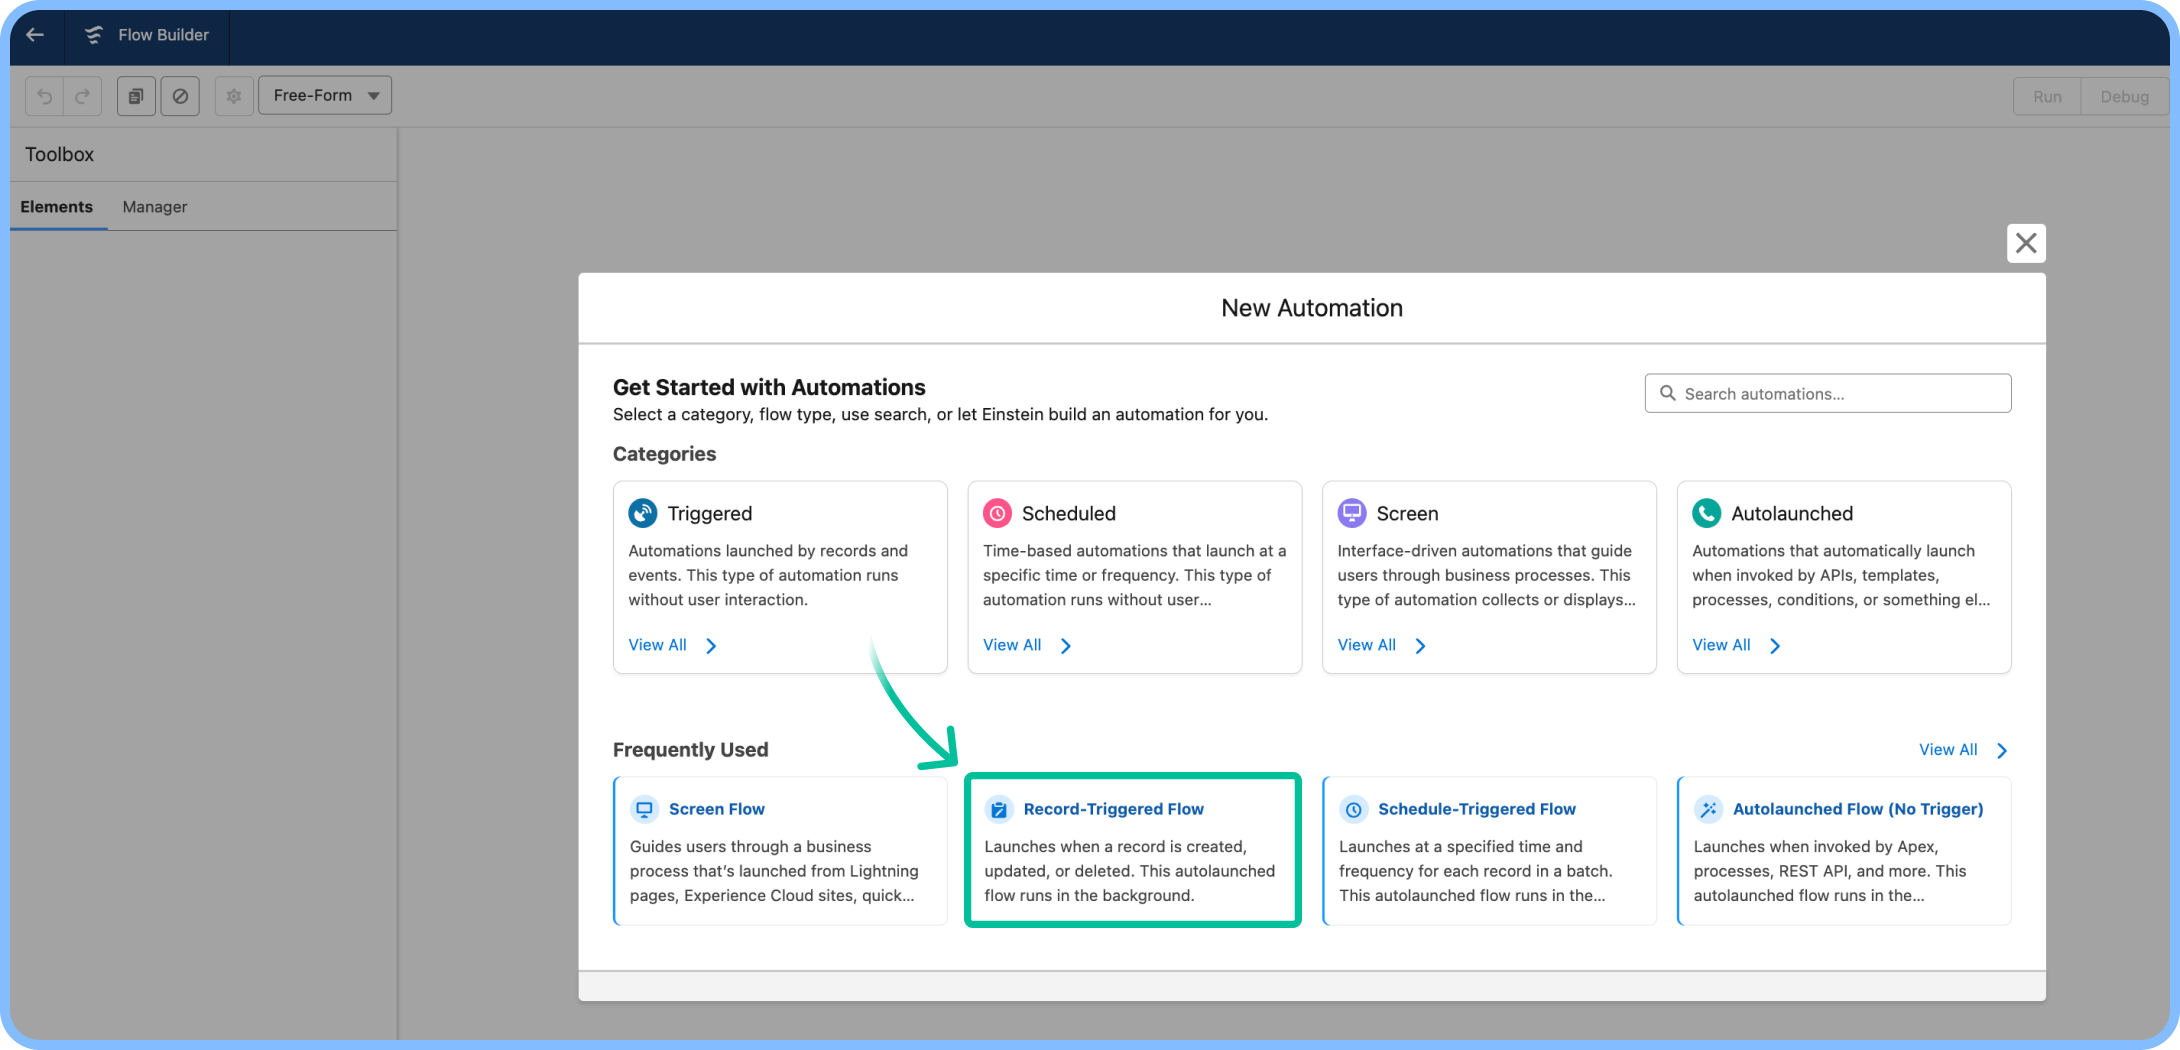
Task: Click the Record-Triggered Flow icon
Action: (x=999, y=809)
